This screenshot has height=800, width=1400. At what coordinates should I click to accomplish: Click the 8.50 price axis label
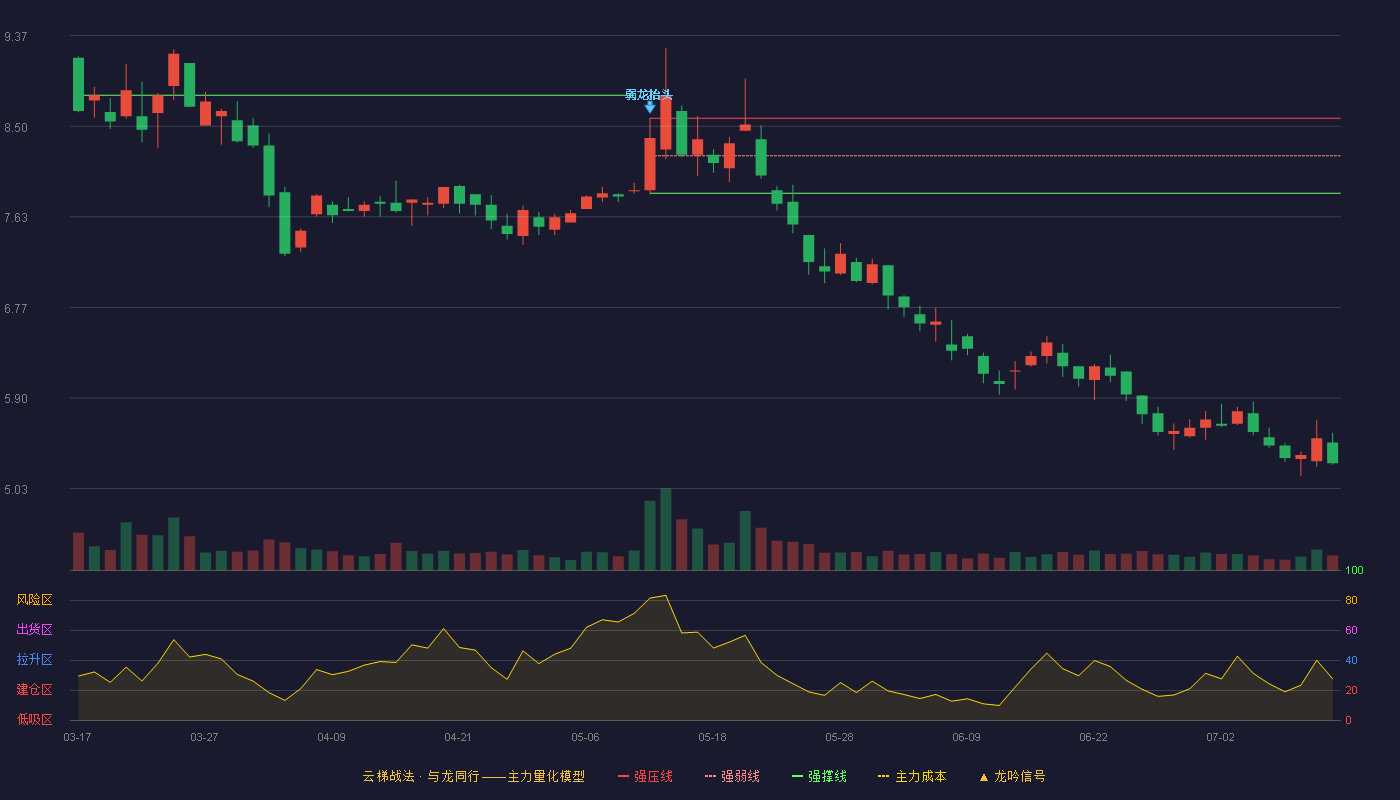pyautogui.click(x=15, y=128)
